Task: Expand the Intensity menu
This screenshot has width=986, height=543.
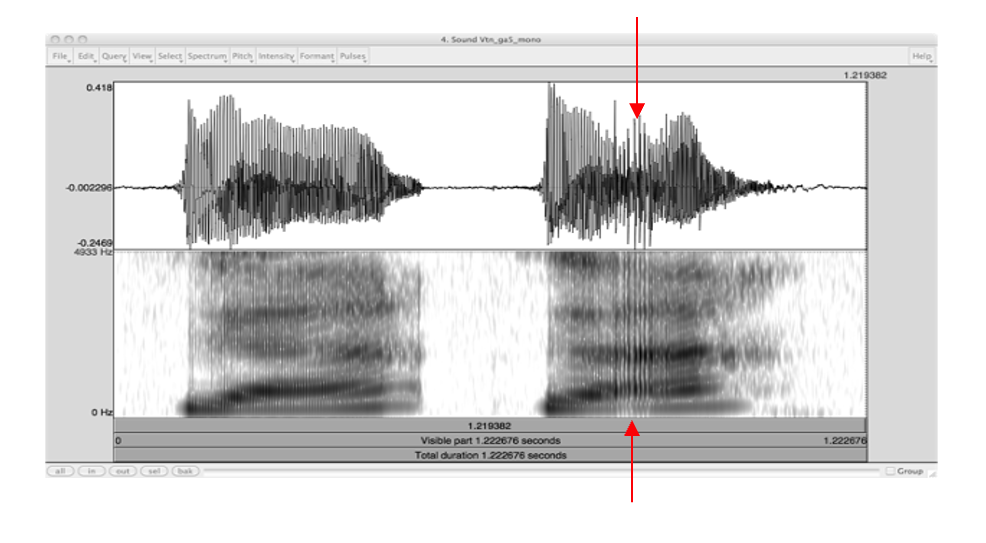Action: 277,57
